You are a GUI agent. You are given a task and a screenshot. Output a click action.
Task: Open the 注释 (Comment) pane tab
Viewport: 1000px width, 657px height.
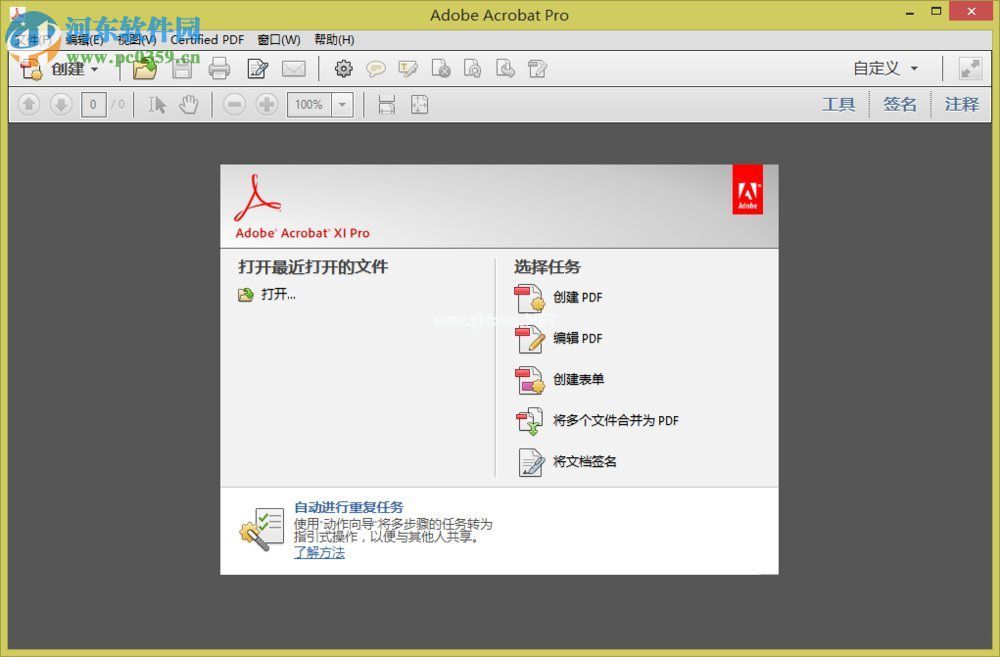pyautogui.click(x=961, y=104)
